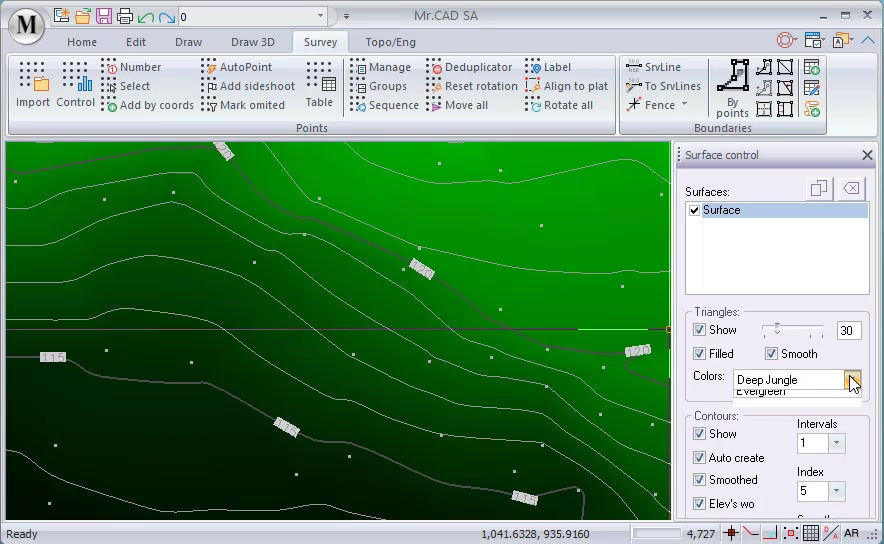Switch to the Topo/Eng tab
This screenshot has height=544, width=884.
click(390, 42)
